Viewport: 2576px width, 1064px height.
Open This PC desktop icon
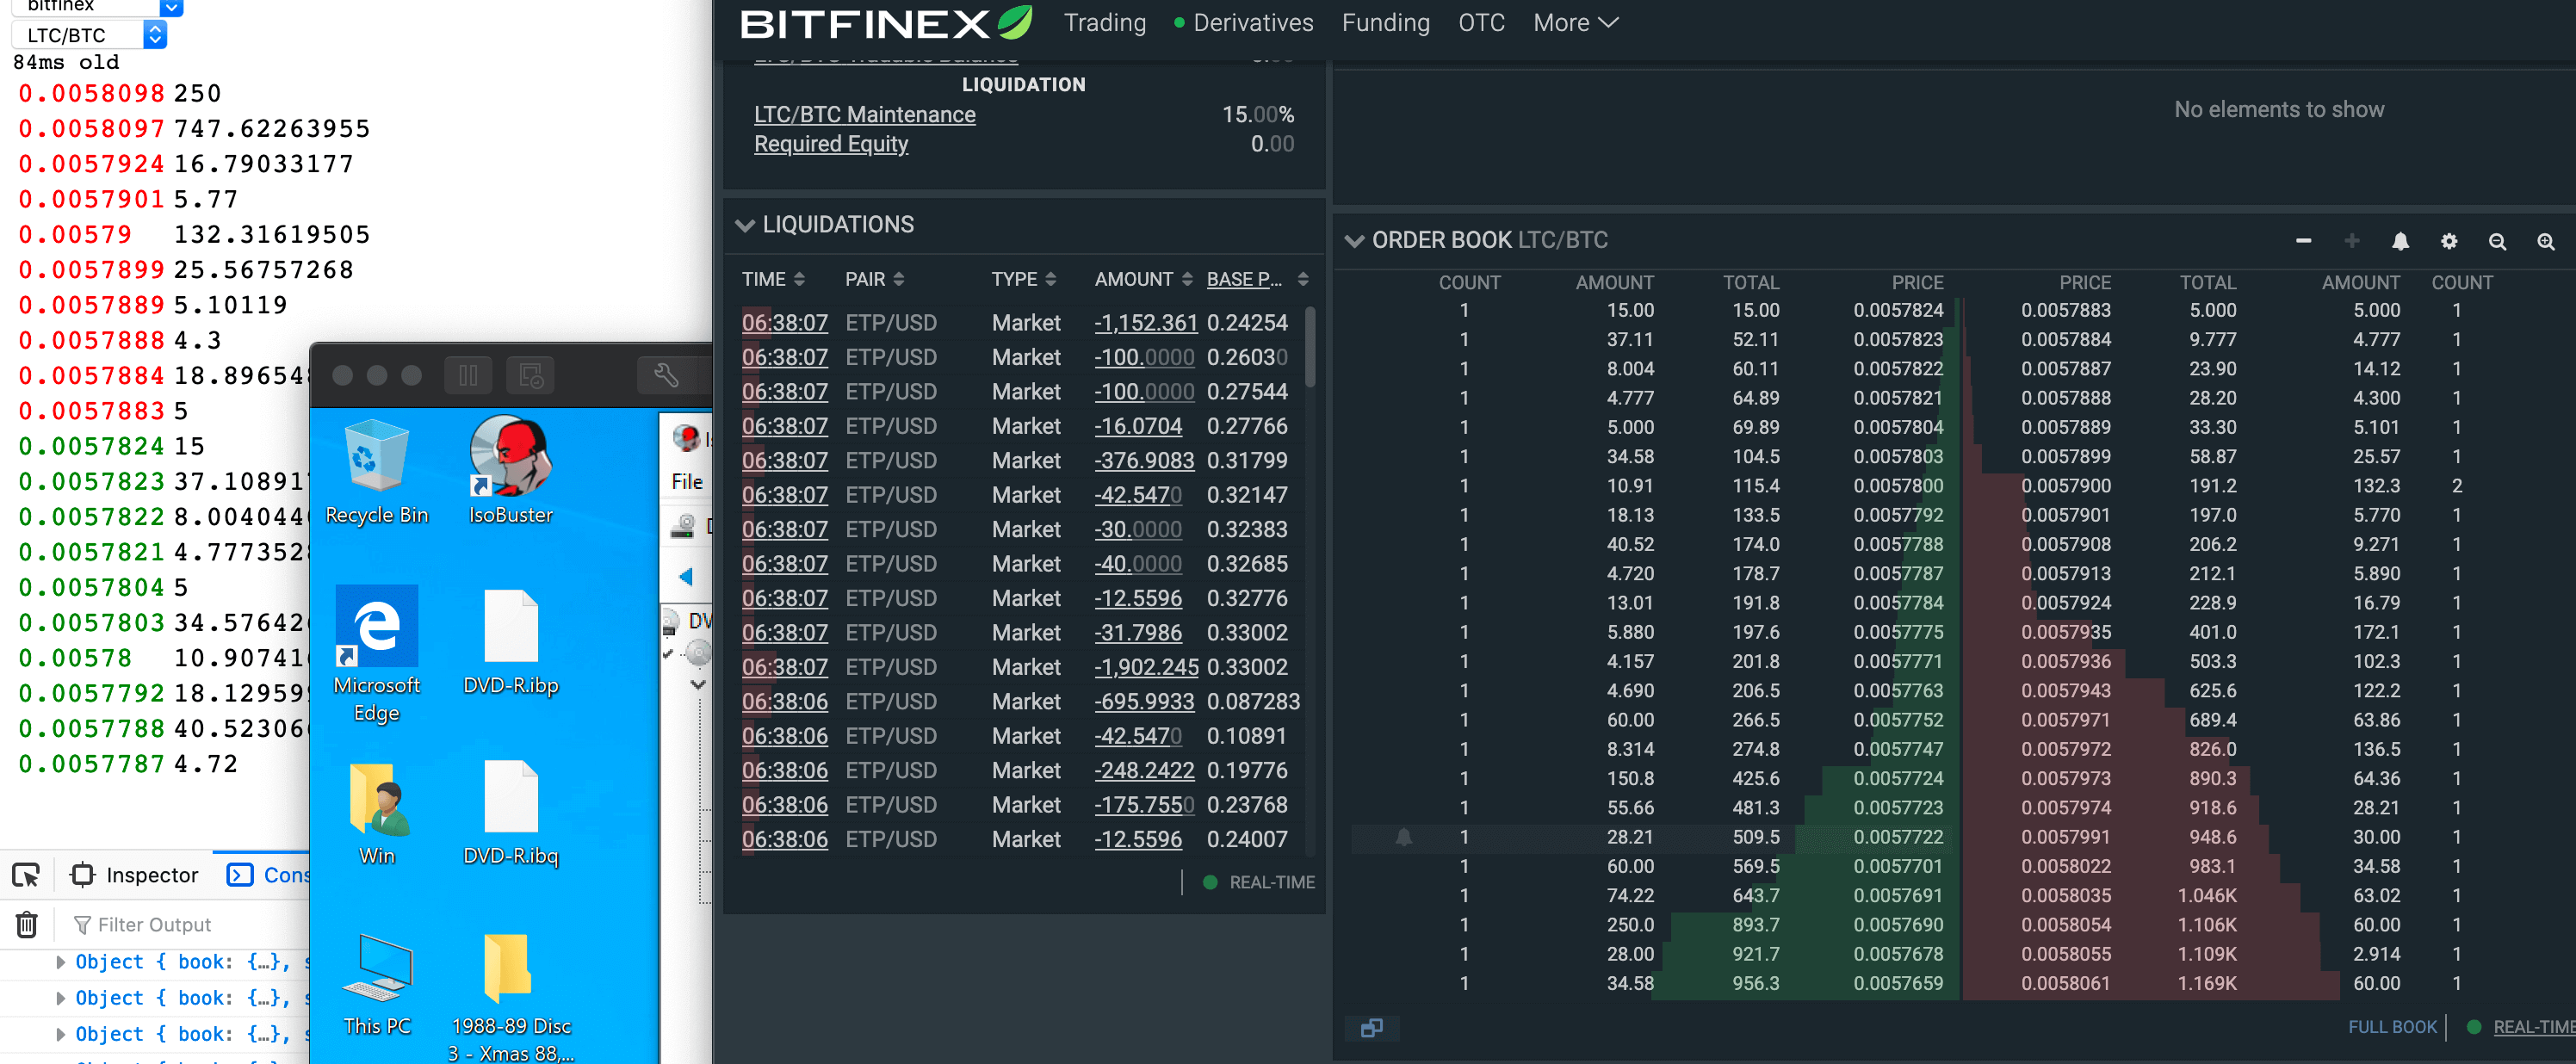[x=377, y=984]
